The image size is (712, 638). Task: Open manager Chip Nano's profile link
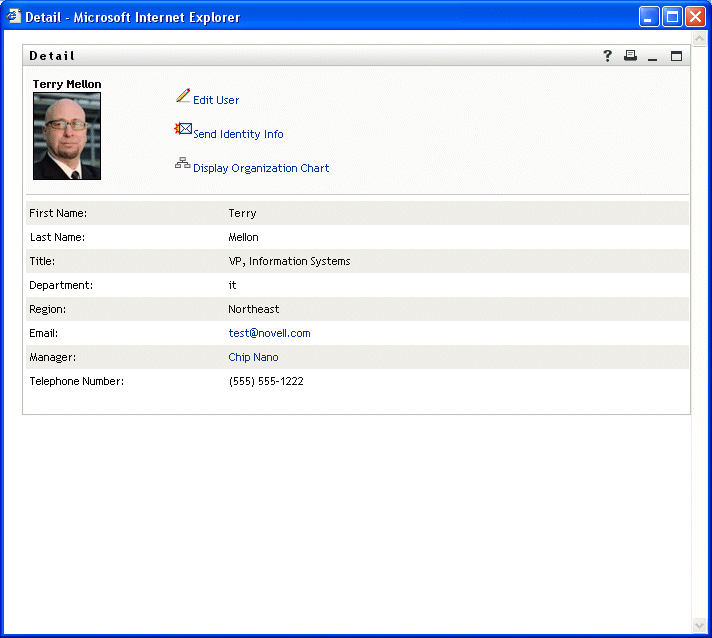tap(253, 357)
